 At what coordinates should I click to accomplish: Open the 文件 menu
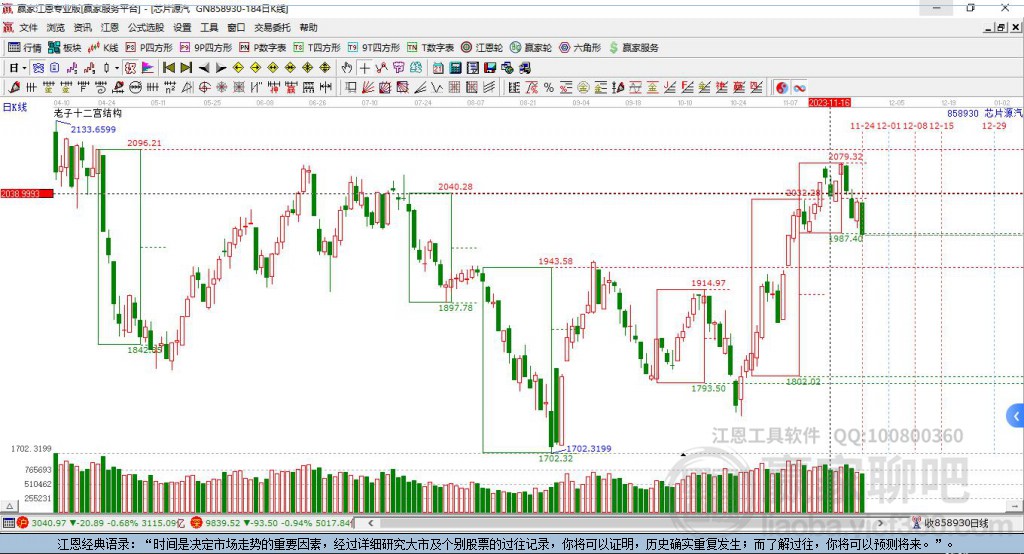click(29, 27)
